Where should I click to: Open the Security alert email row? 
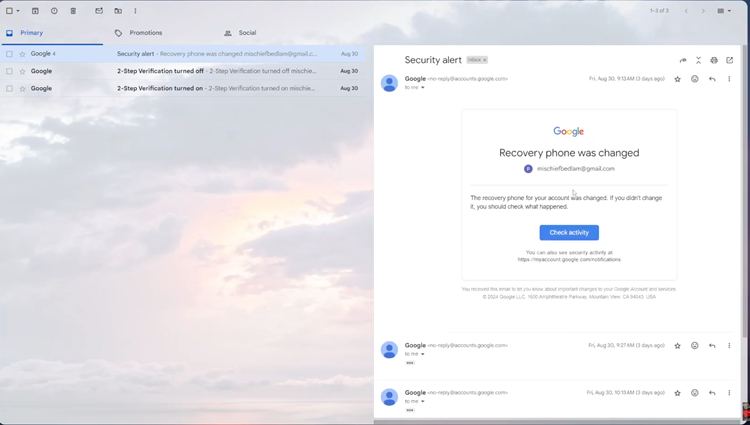(182, 54)
